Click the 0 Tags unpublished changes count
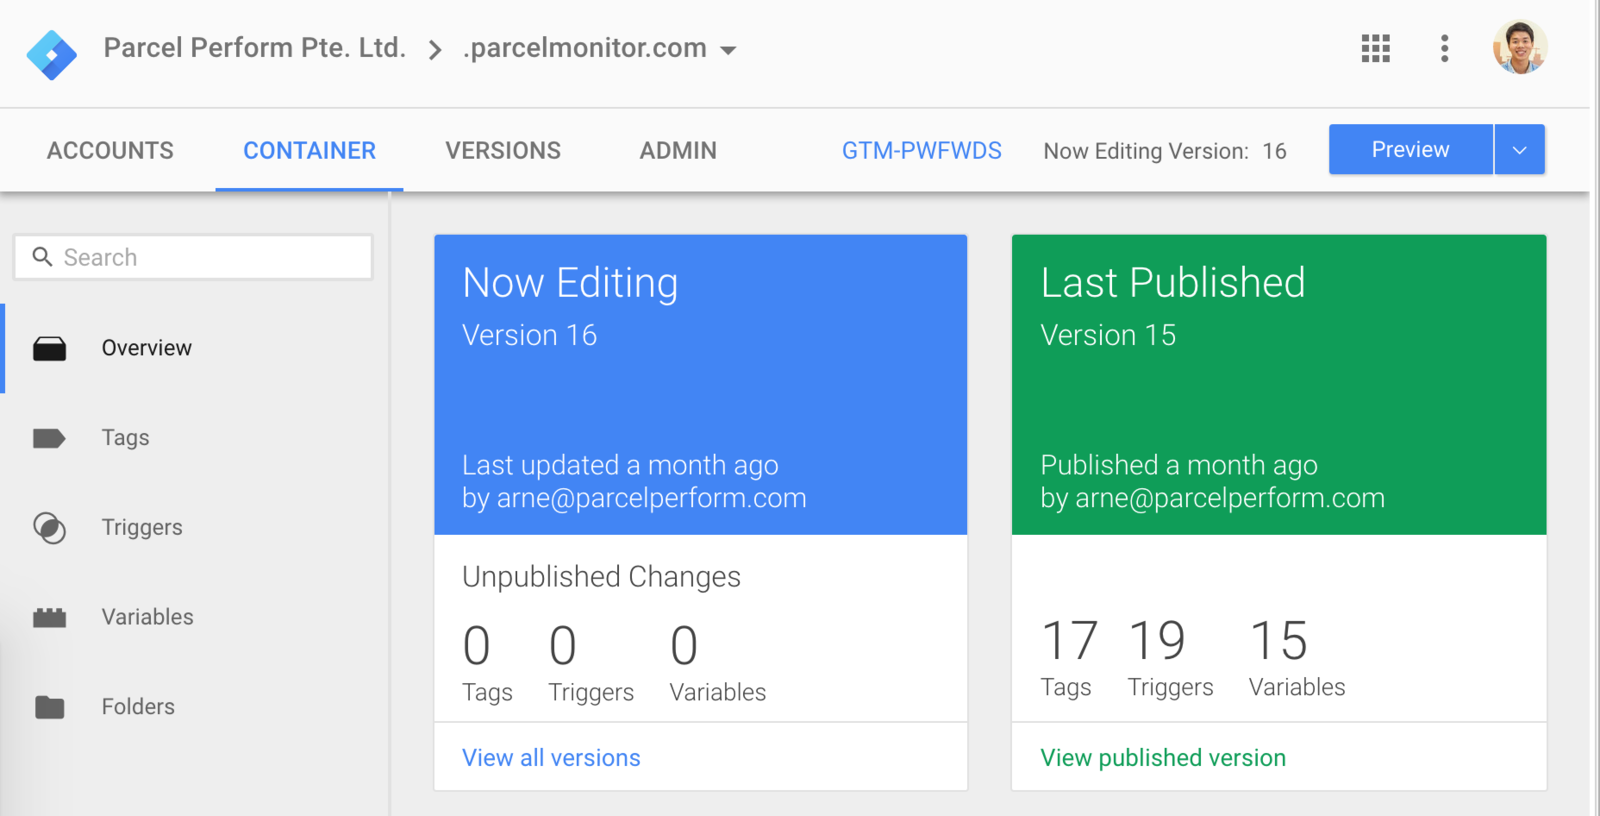Viewport: 1600px width, 816px height. [487, 663]
